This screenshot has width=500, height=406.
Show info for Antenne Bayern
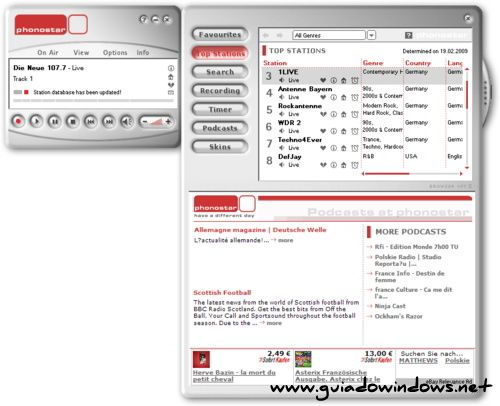pos(333,97)
